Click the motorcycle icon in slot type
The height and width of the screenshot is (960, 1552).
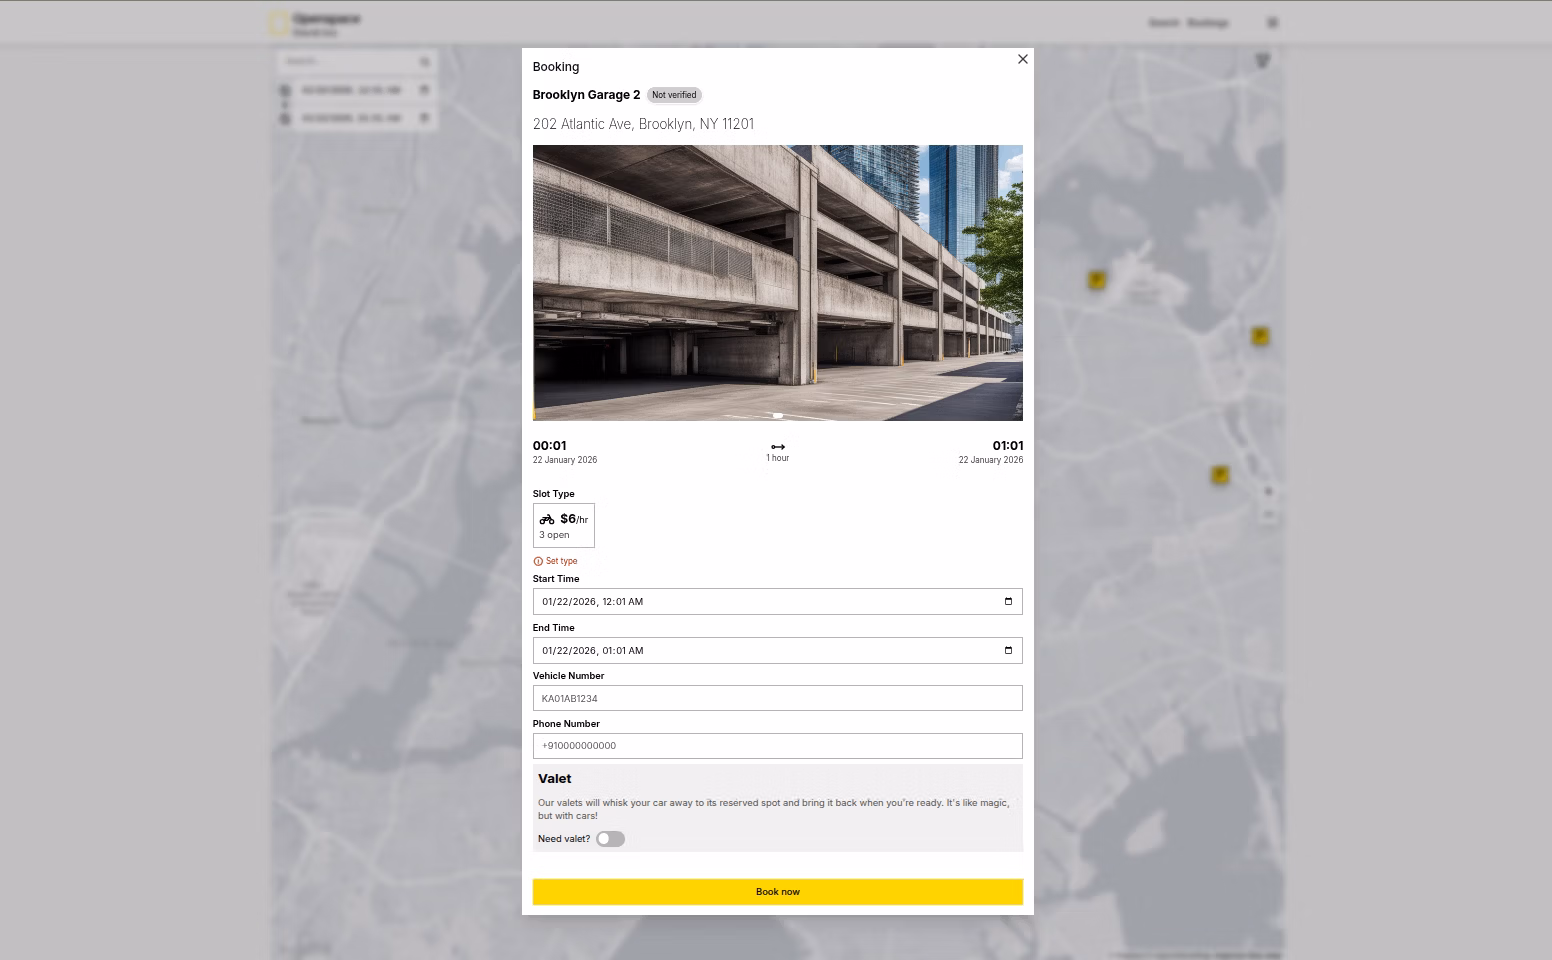pyautogui.click(x=547, y=519)
